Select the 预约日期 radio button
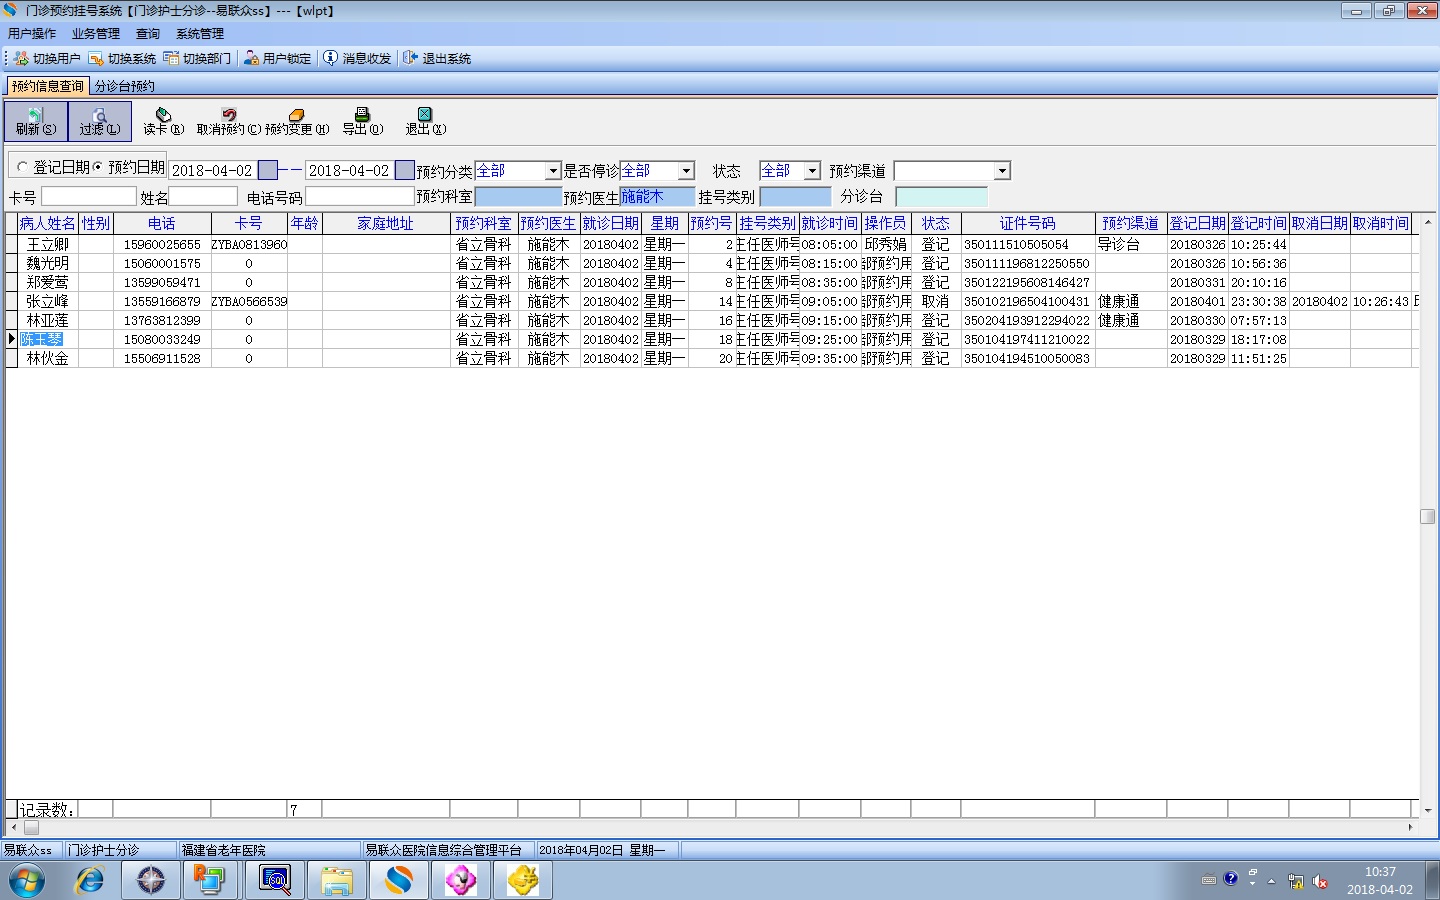The height and width of the screenshot is (900, 1440). [x=97, y=167]
